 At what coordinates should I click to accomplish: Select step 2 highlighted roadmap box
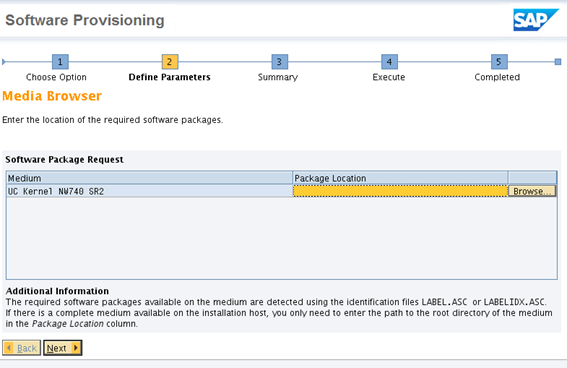[x=170, y=62]
